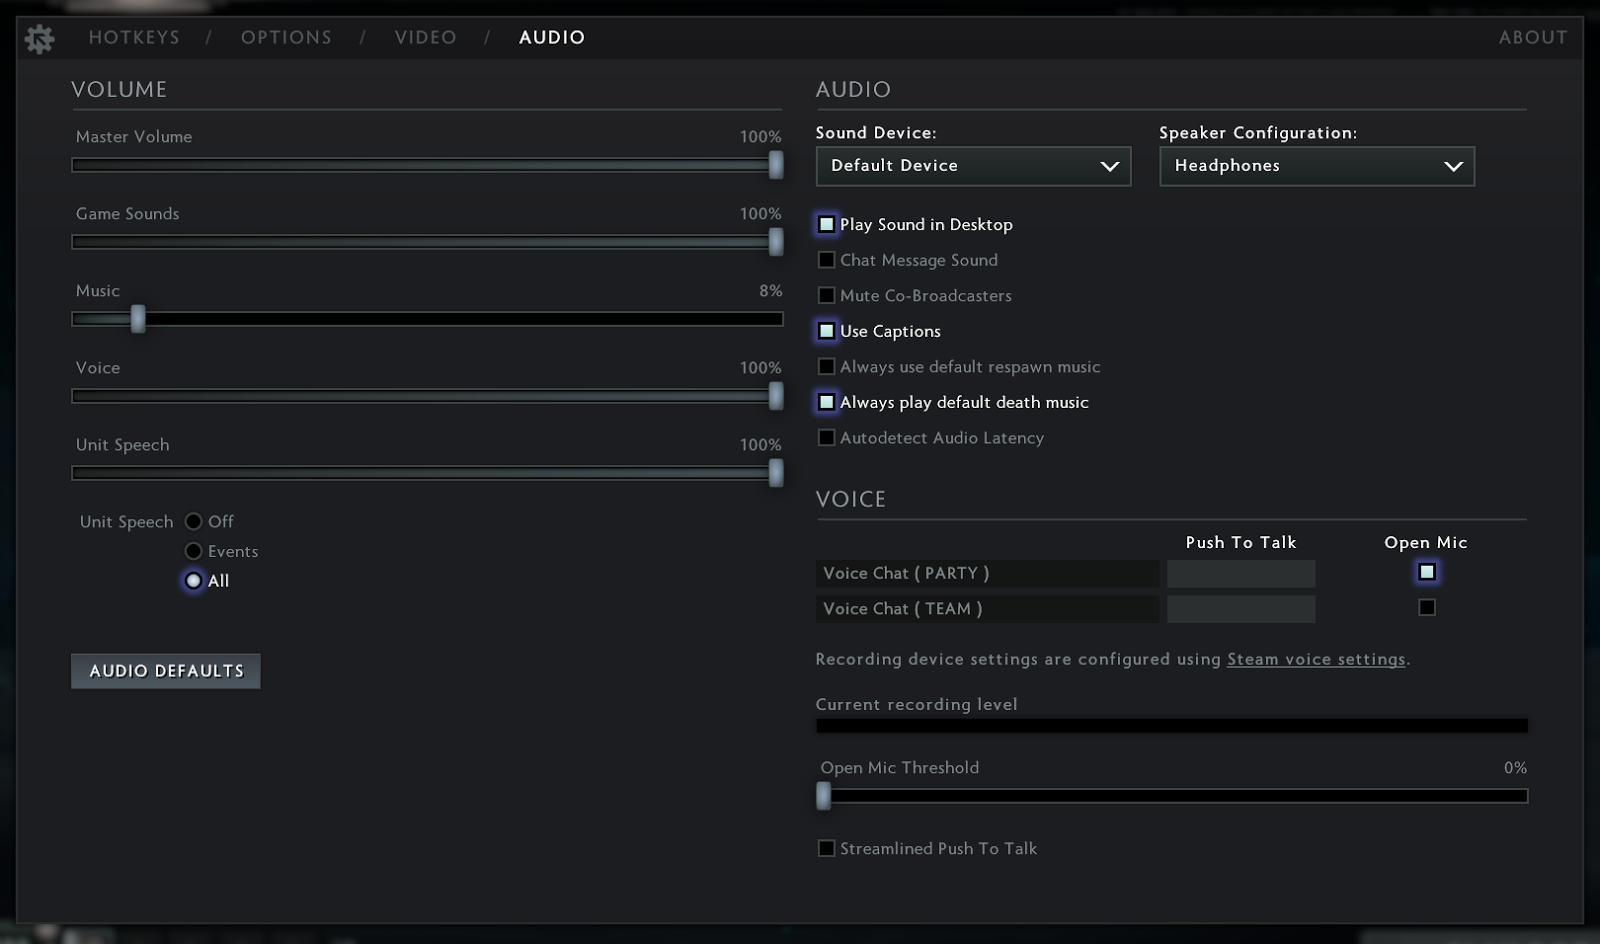The height and width of the screenshot is (944, 1600).
Task: Enable Autodetect Audio Latency
Action: click(x=827, y=438)
